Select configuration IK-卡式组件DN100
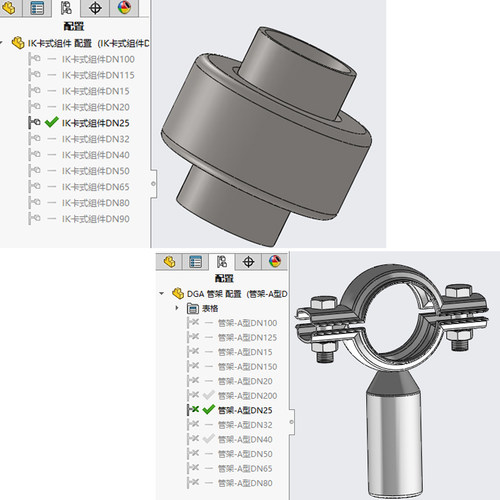This screenshot has height=500, width=500. (98, 59)
